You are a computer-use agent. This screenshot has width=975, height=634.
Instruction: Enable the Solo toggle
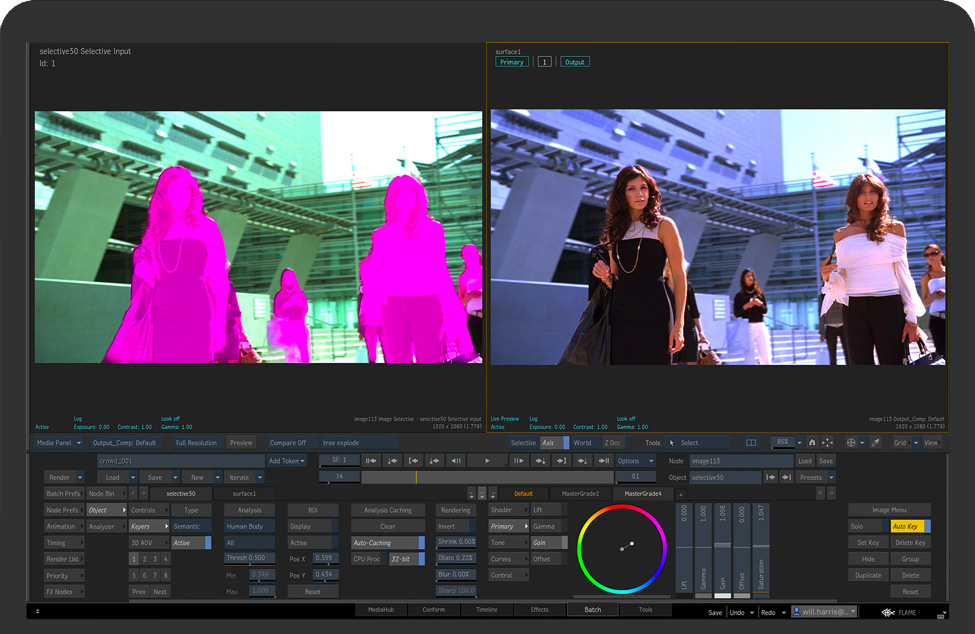(x=866, y=526)
